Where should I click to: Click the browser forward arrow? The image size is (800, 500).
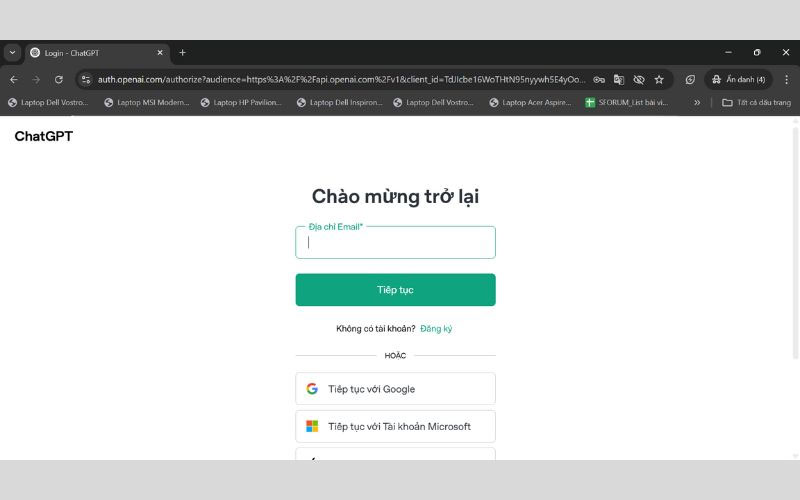click(x=36, y=80)
